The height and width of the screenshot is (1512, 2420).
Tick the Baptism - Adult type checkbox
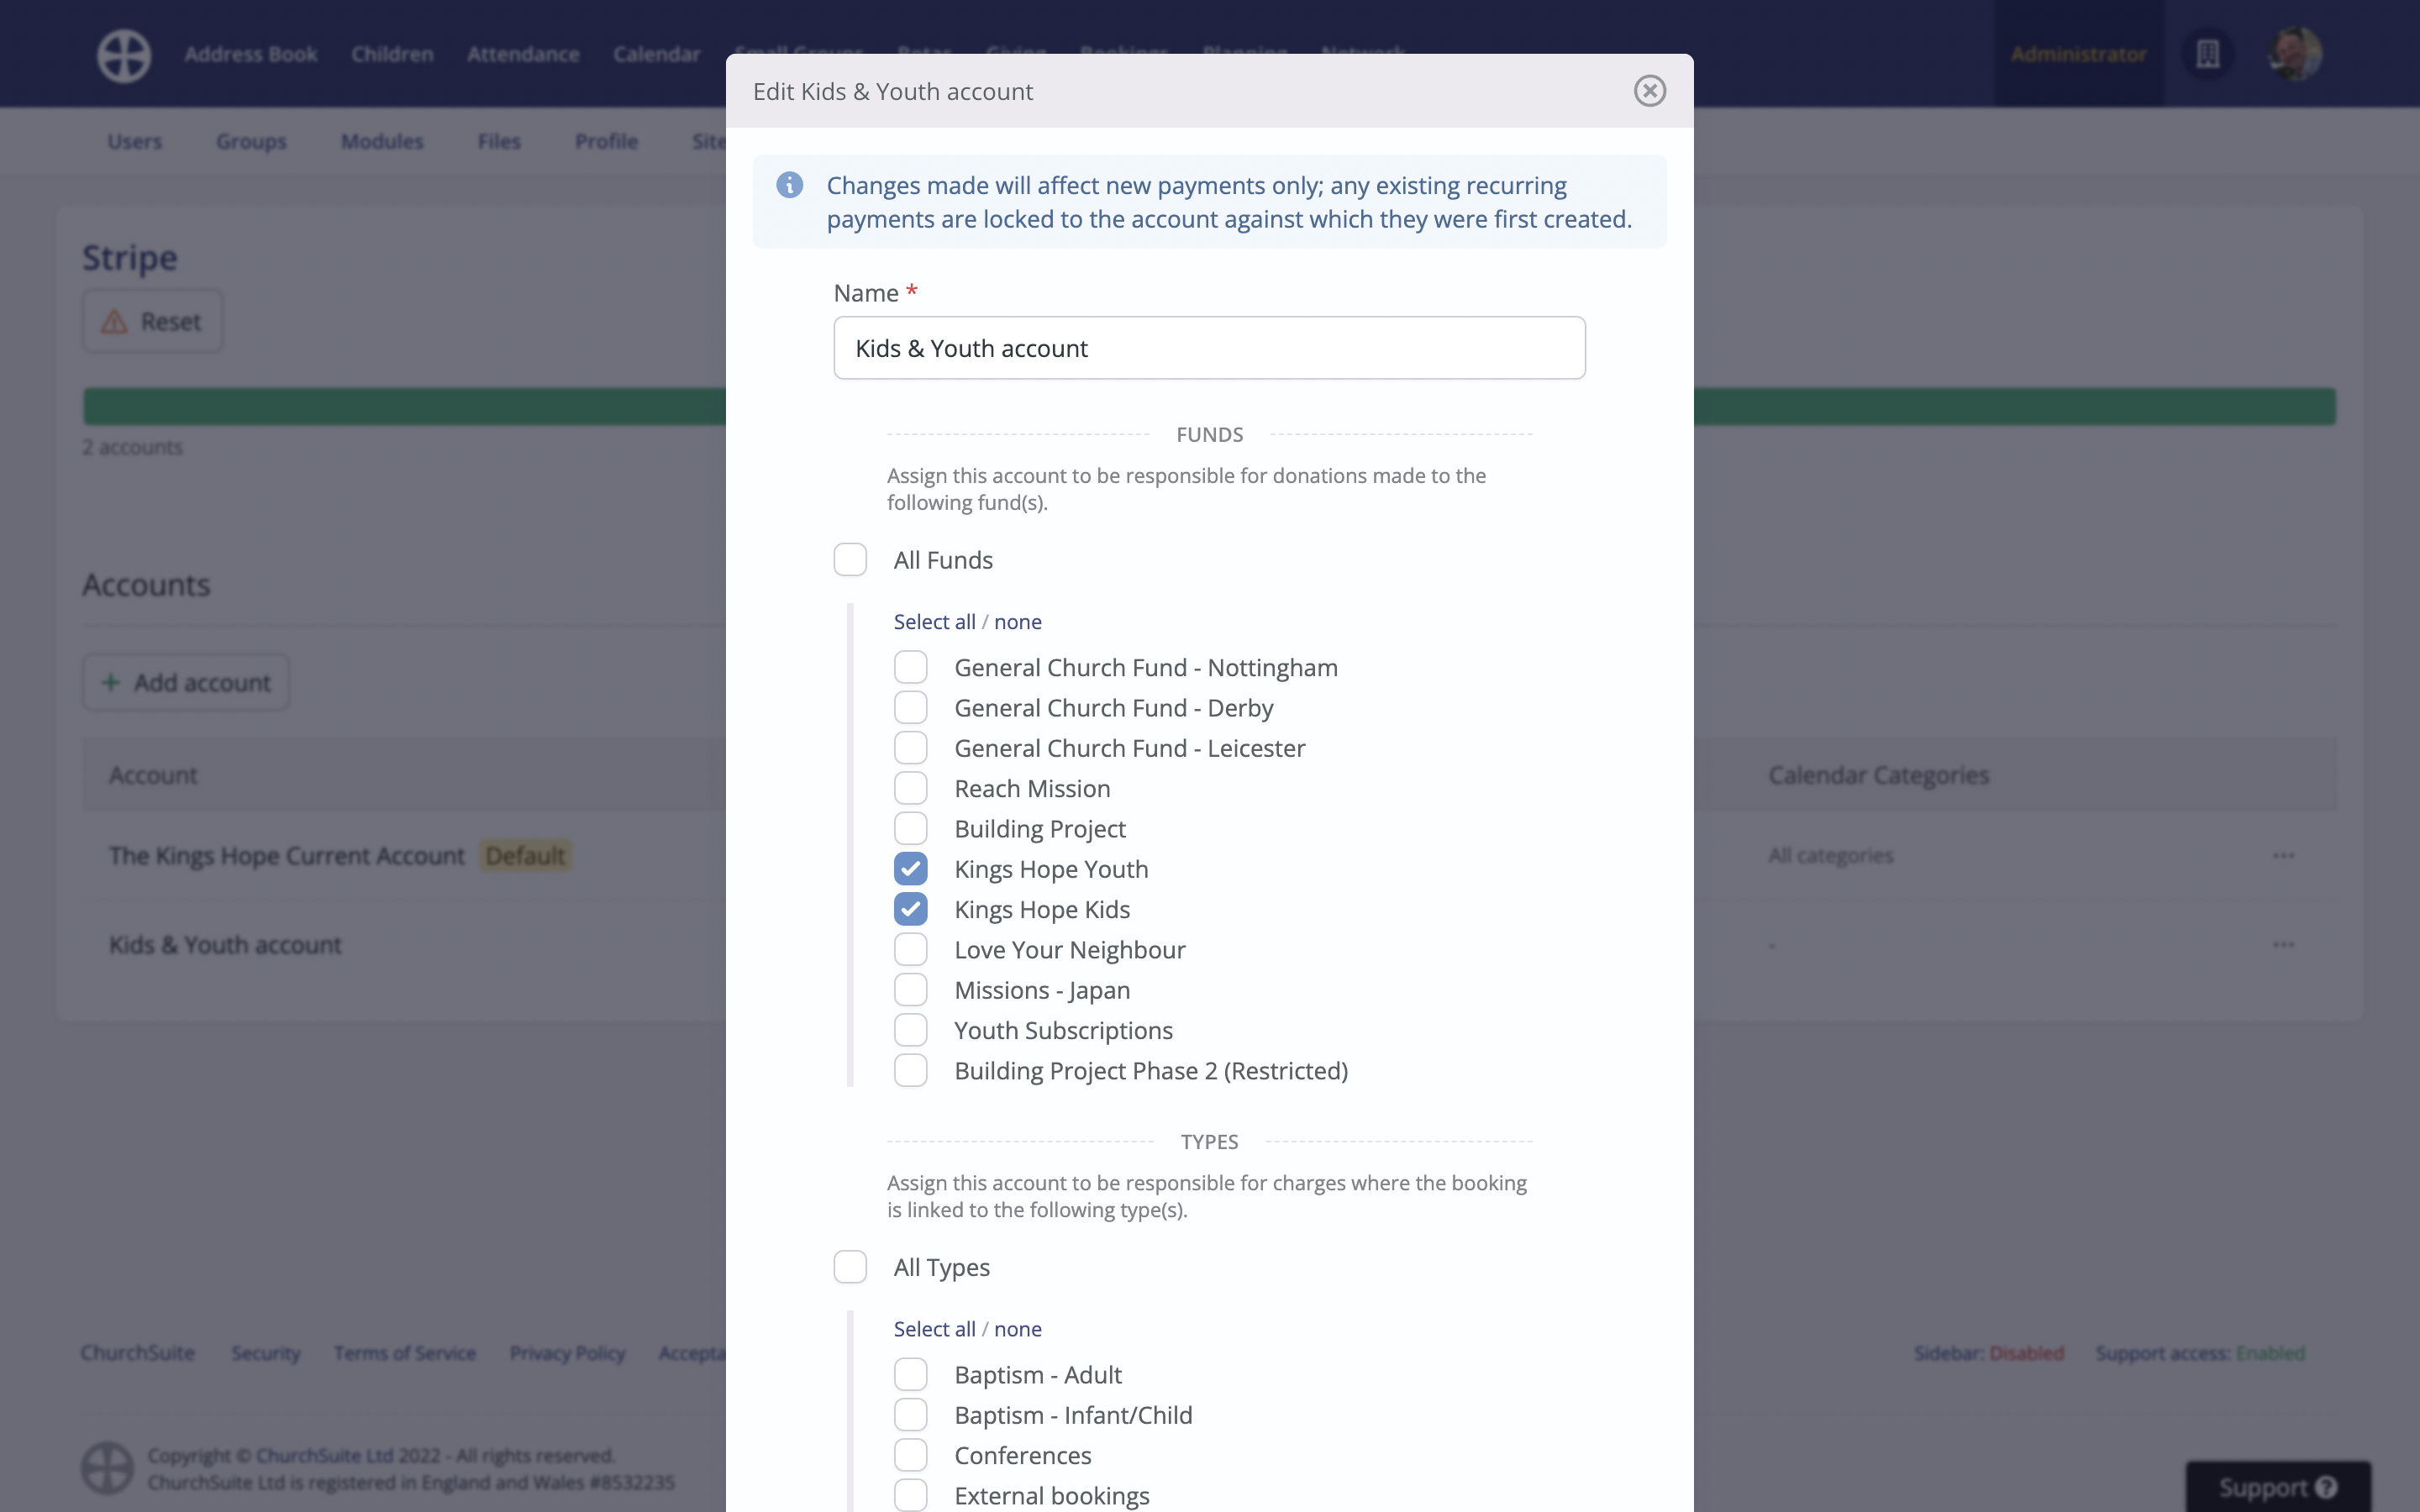point(910,1374)
